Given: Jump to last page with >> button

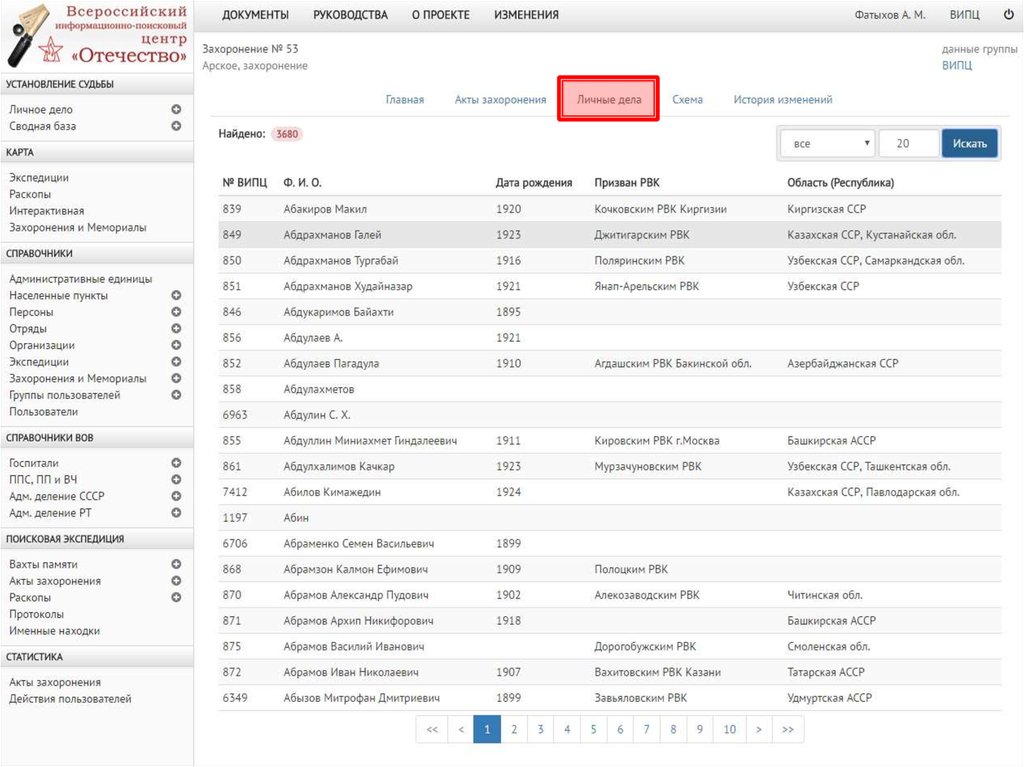Looking at the screenshot, I should [x=788, y=730].
